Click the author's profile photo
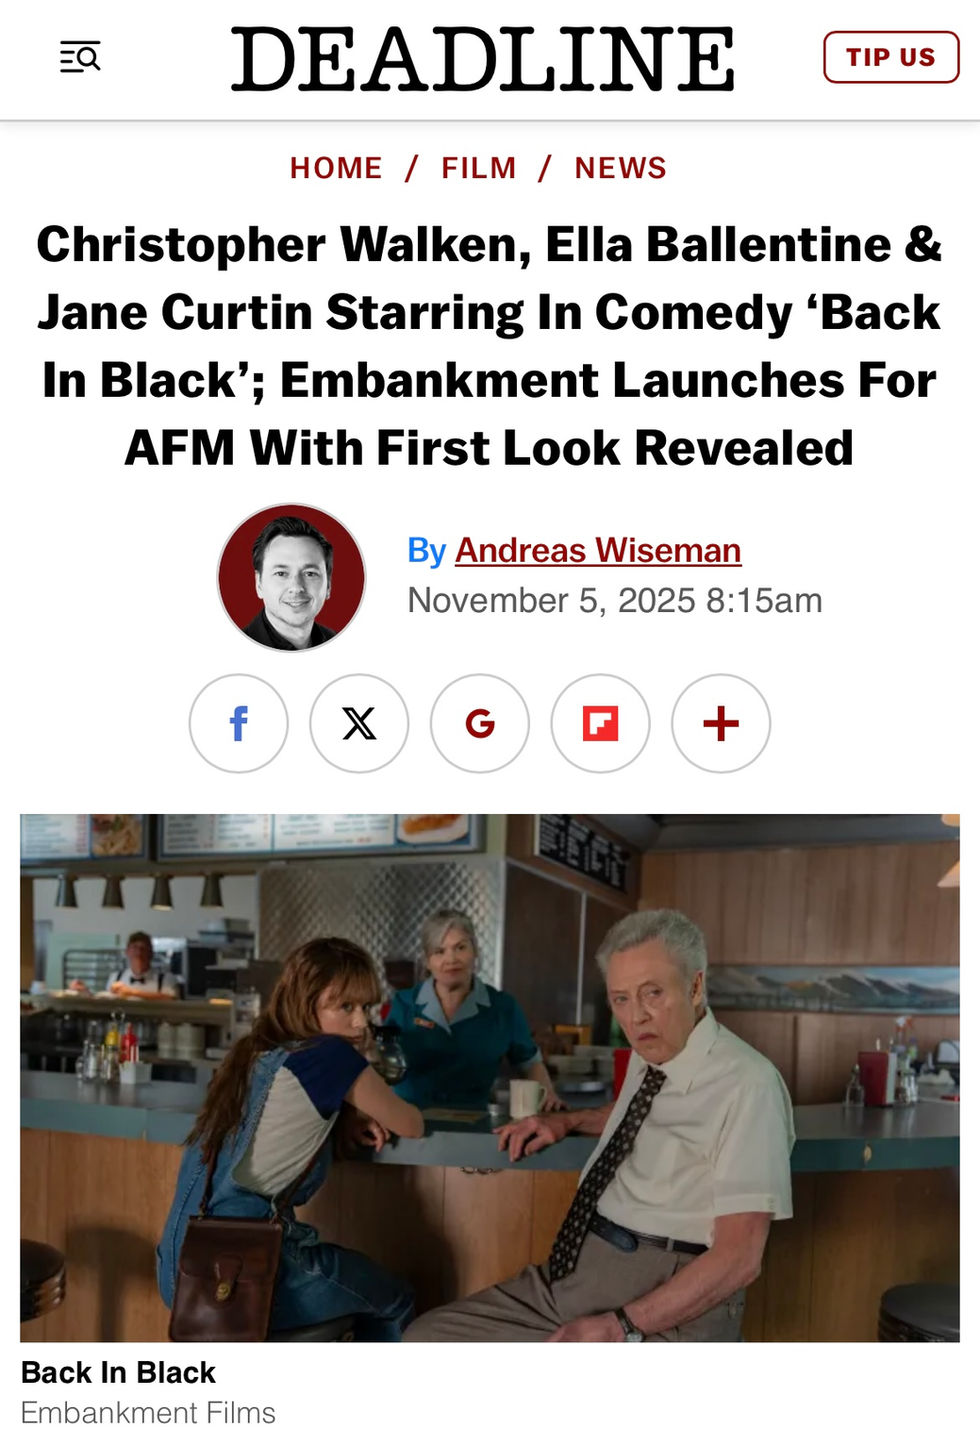The image size is (980, 1442). click(x=291, y=578)
